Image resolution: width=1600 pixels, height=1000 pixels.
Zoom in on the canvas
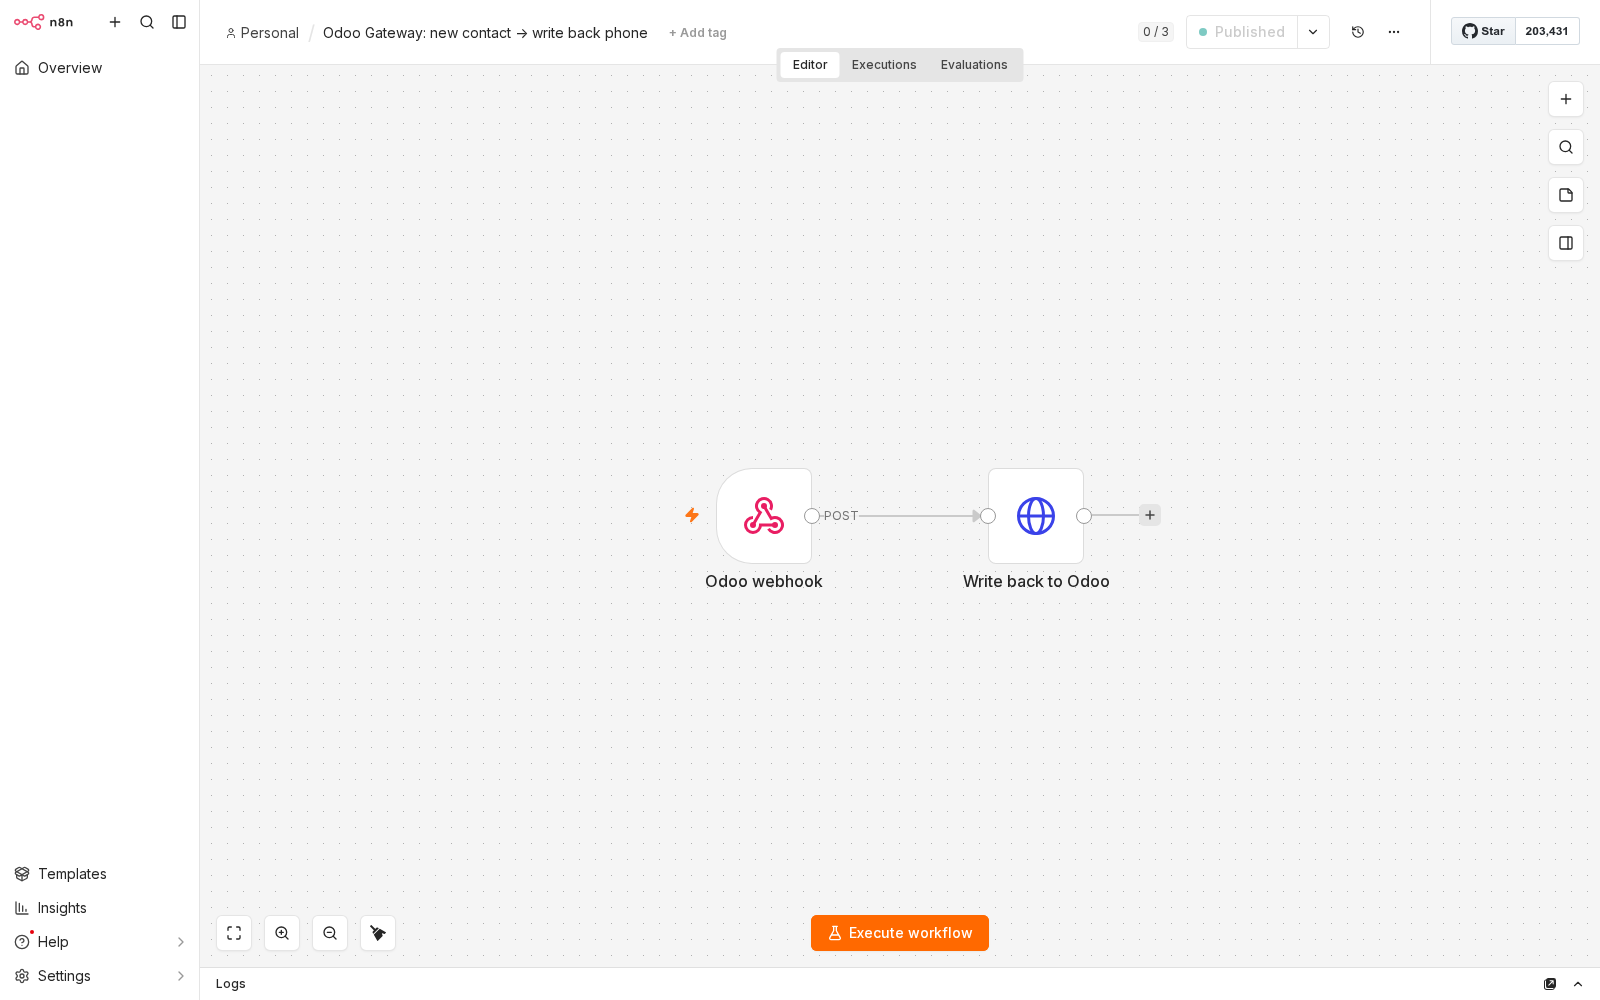click(282, 933)
